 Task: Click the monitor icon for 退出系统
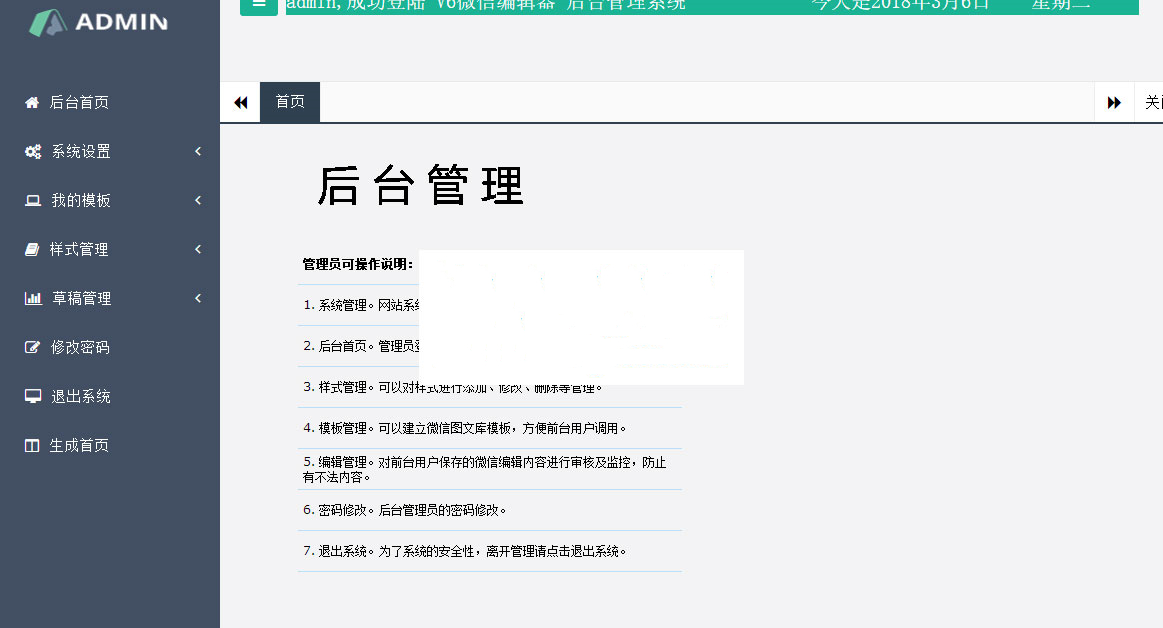point(32,396)
